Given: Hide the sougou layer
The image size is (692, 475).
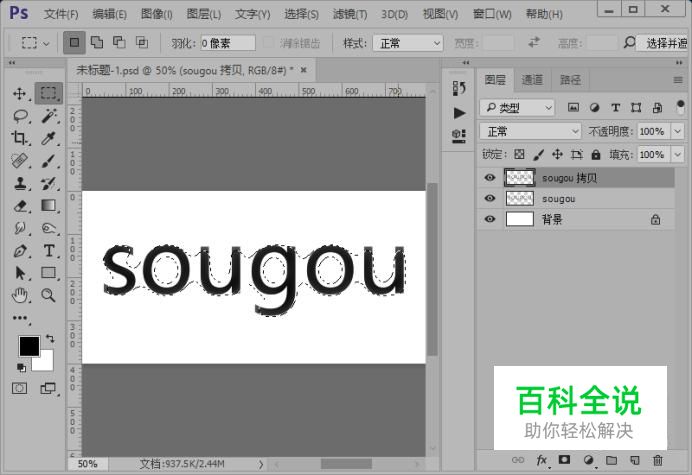Looking at the screenshot, I should [x=489, y=198].
